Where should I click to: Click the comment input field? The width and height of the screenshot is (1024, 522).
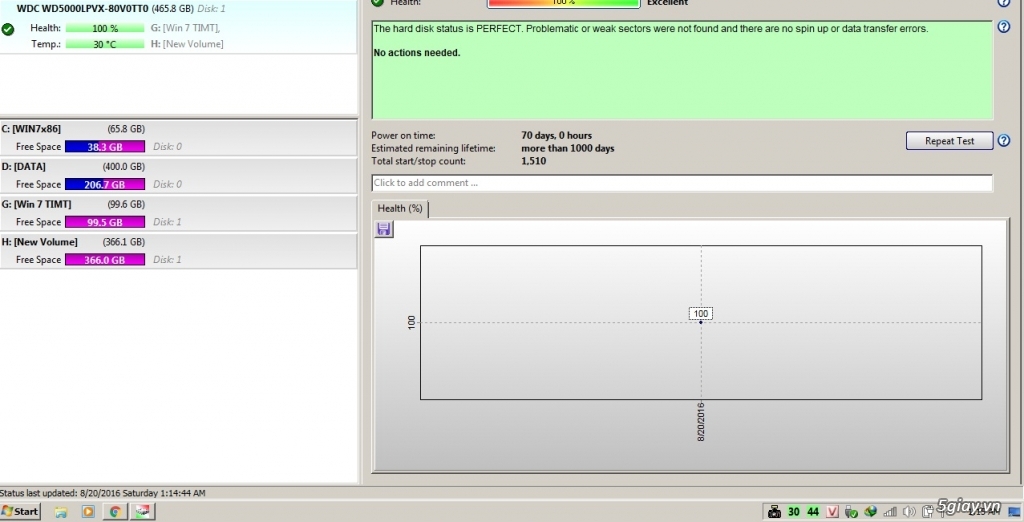681,183
